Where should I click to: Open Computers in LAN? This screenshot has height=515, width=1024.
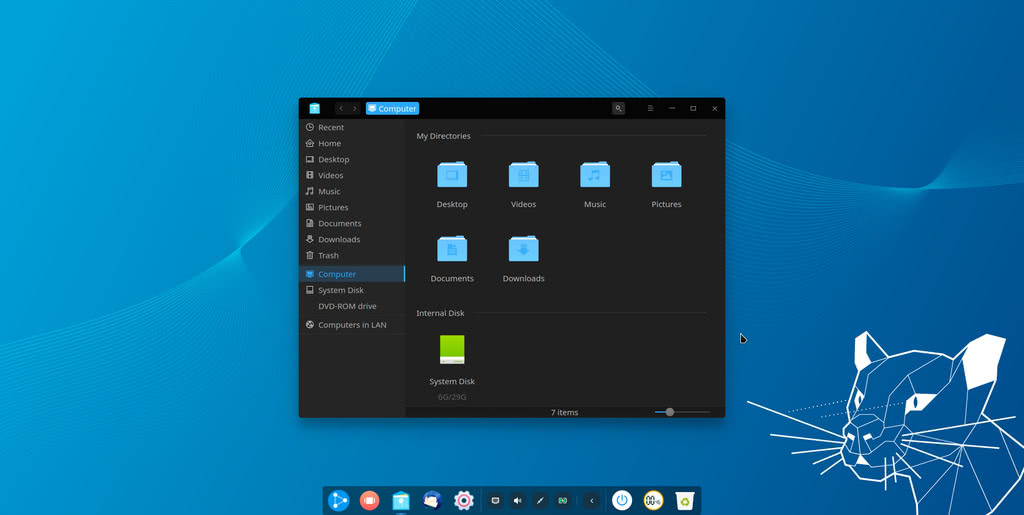click(x=352, y=324)
